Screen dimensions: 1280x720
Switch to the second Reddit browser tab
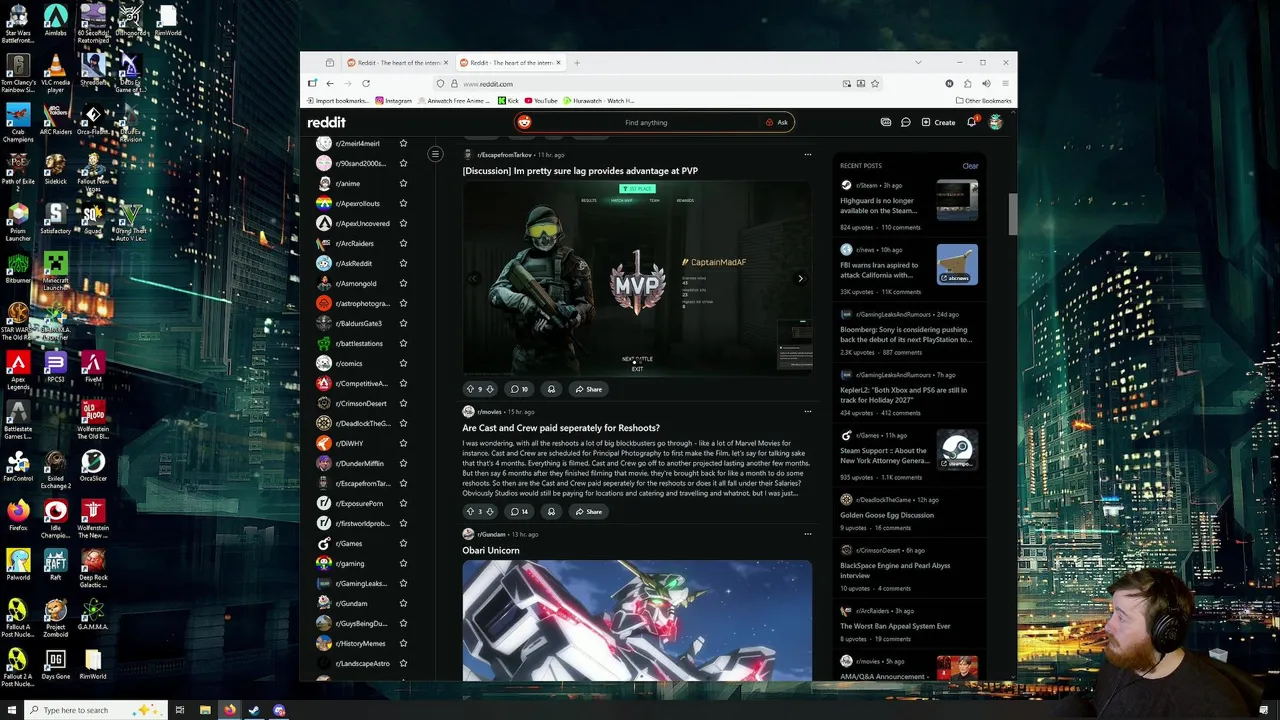click(x=509, y=63)
